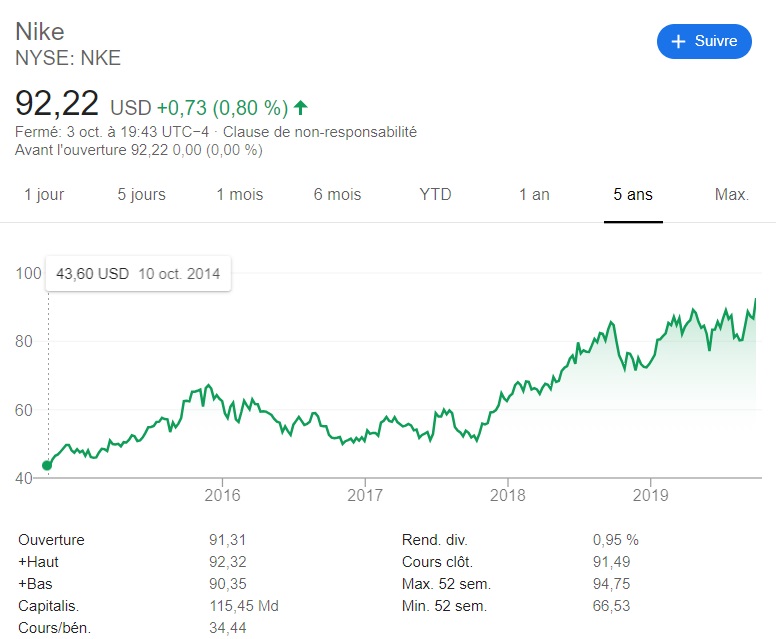
Task: Click the Capitalis. value 115,45 Md
Action: tap(243, 606)
